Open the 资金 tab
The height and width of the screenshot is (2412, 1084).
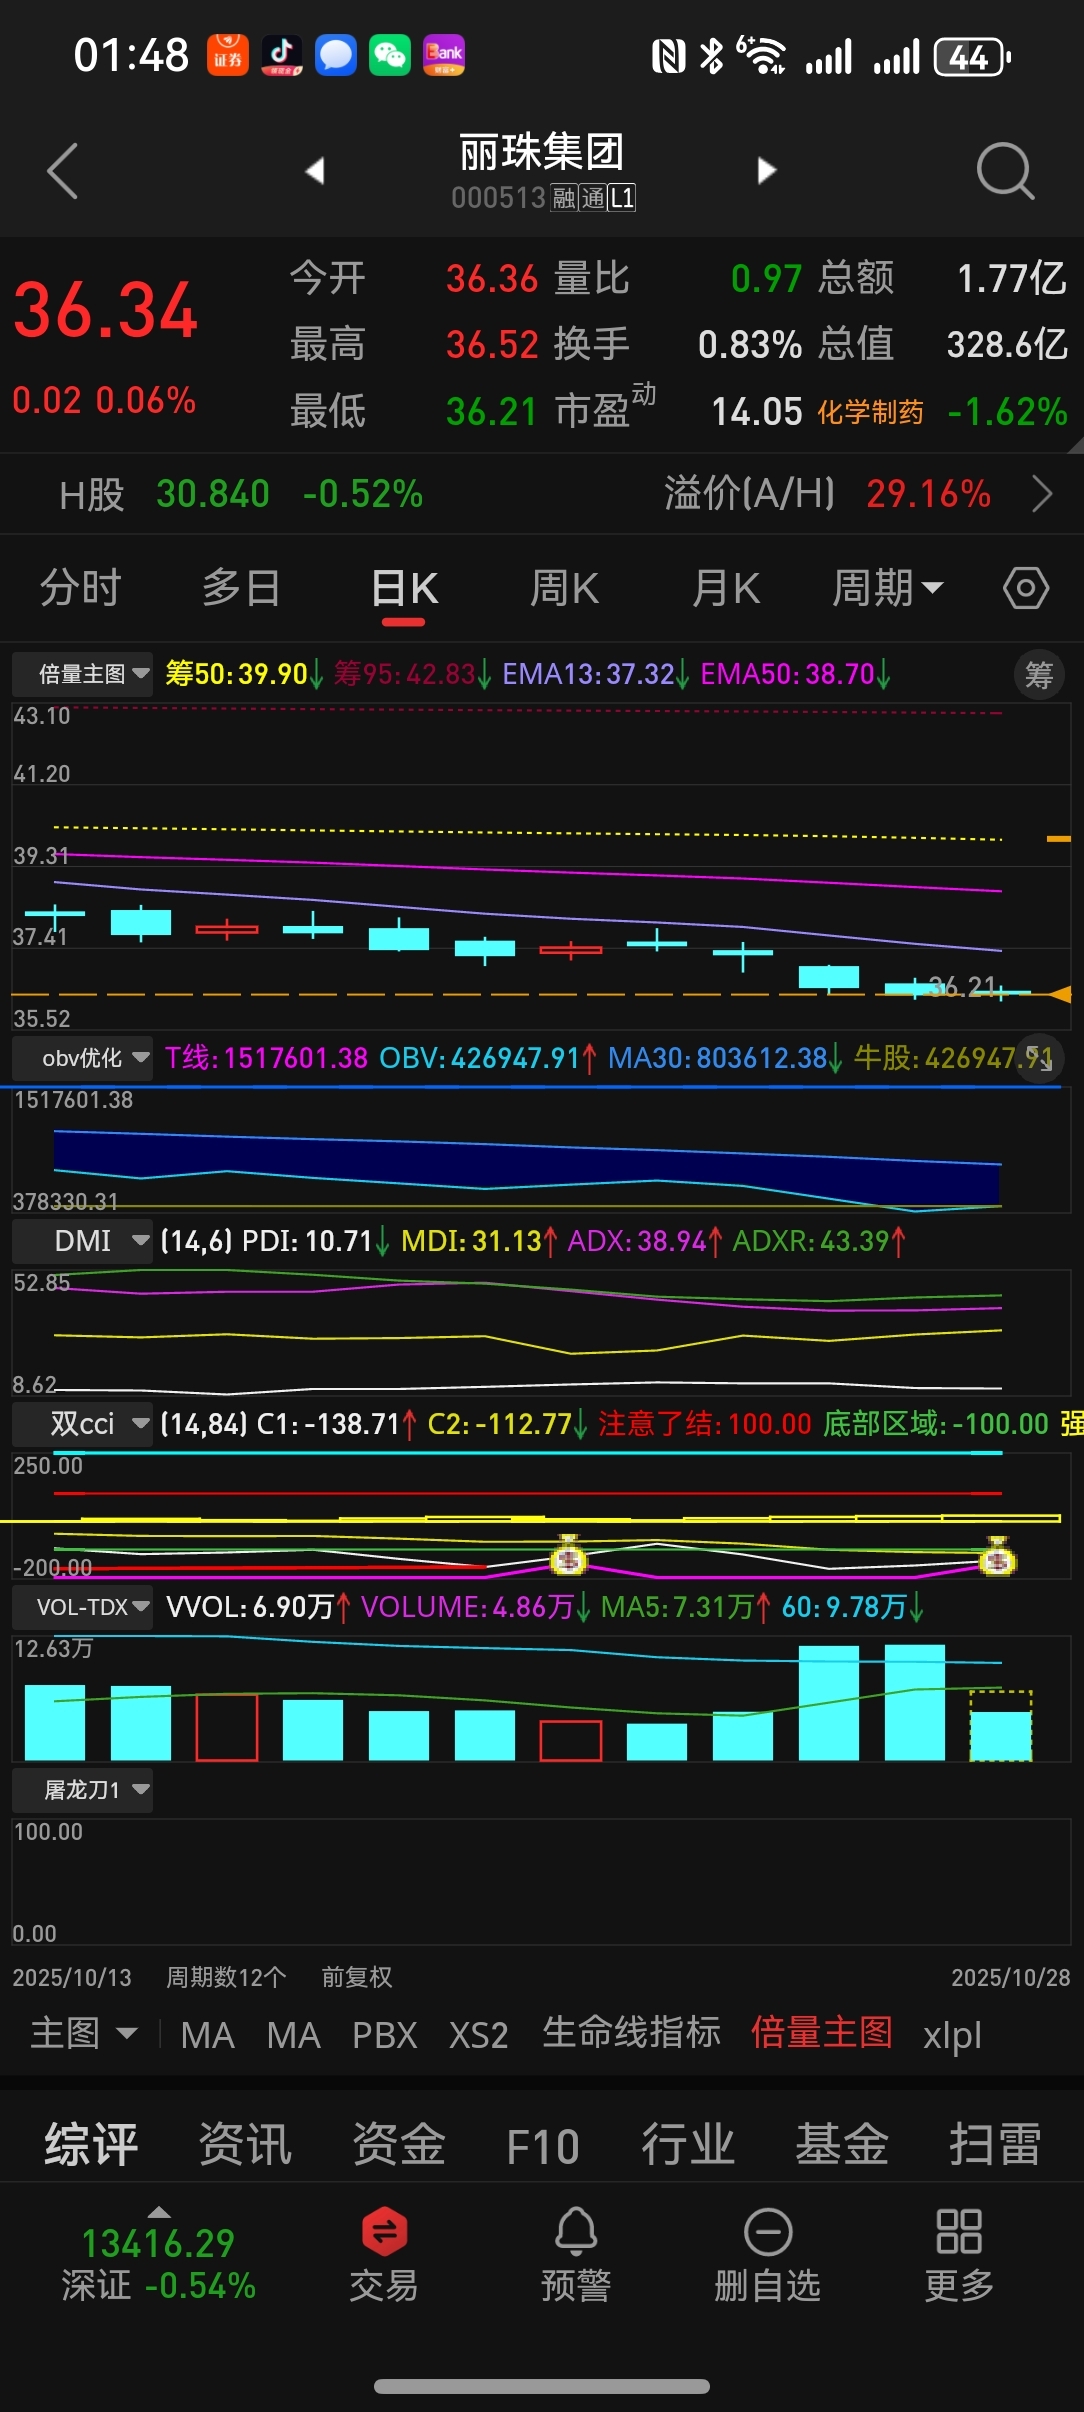pyautogui.click(x=399, y=2145)
